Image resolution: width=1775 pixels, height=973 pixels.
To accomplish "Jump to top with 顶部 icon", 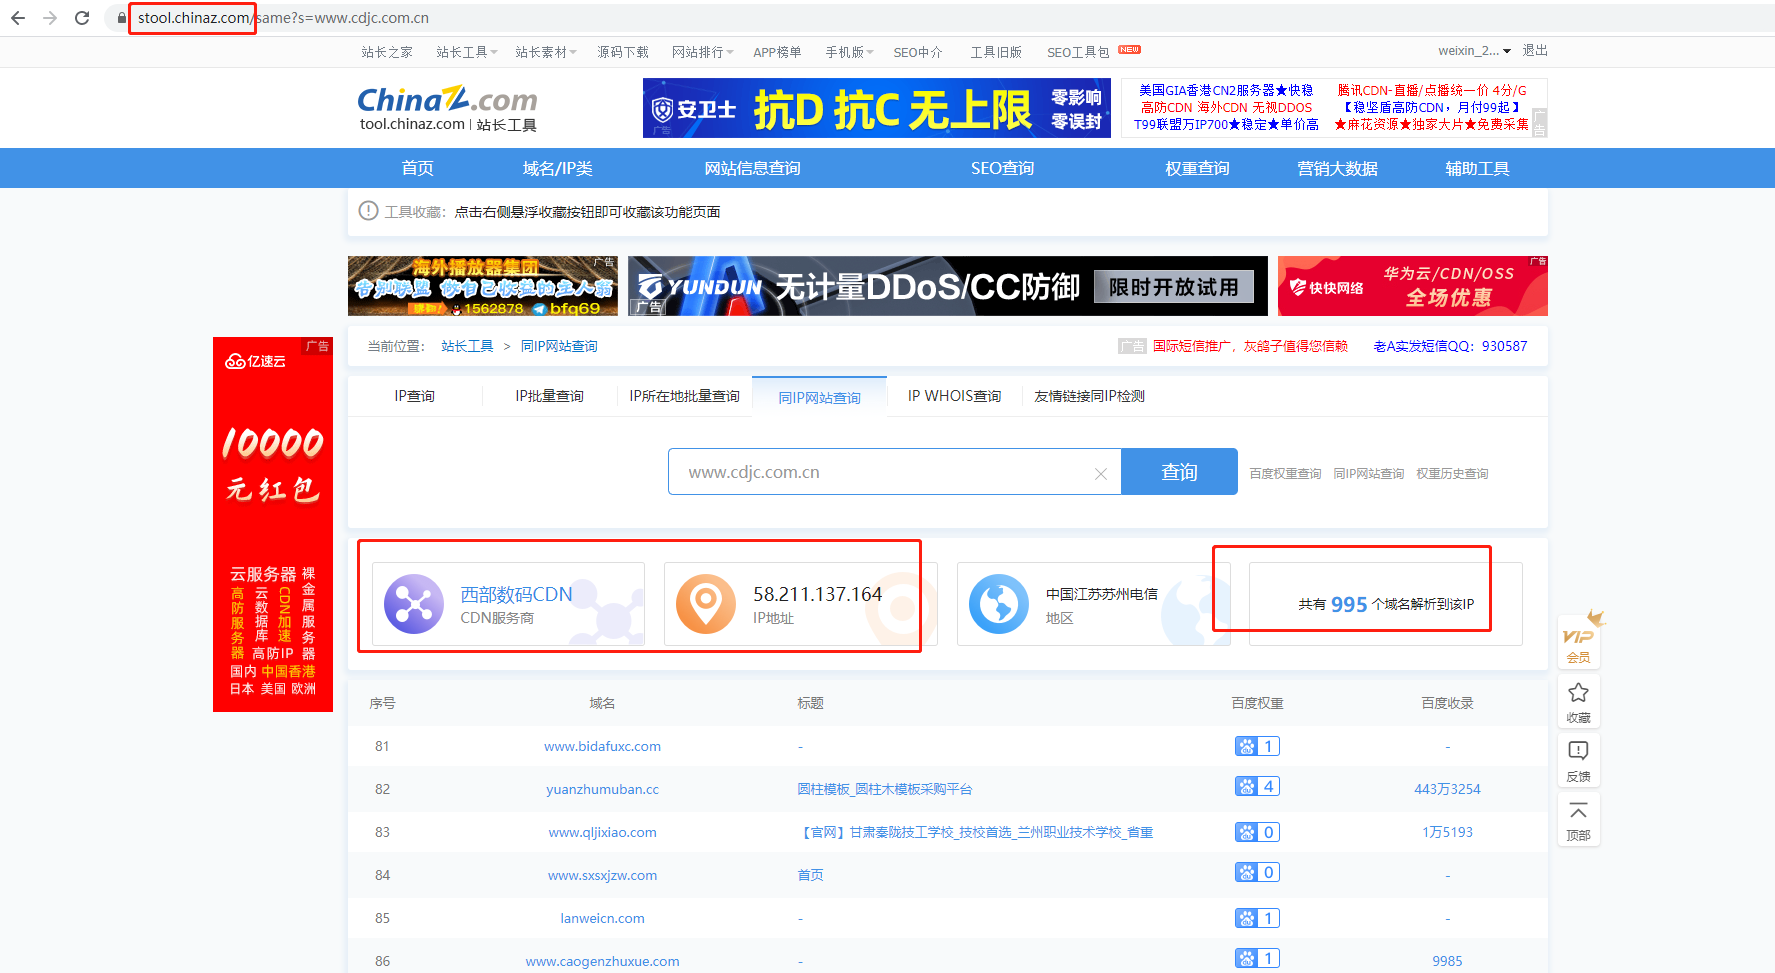I will click(1578, 819).
